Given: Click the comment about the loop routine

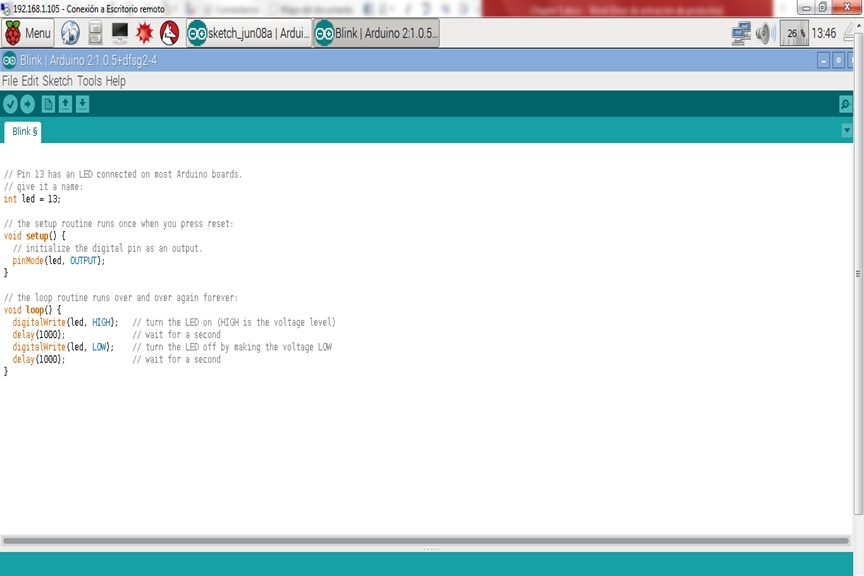Looking at the screenshot, I should [121, 297].
